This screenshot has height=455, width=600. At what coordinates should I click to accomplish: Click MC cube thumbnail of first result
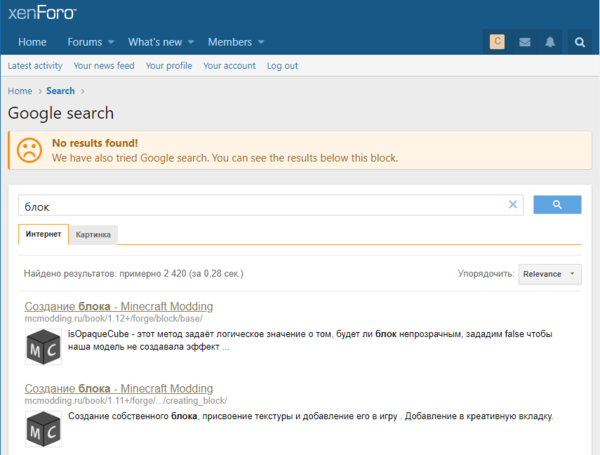click(x=43, y=347)
